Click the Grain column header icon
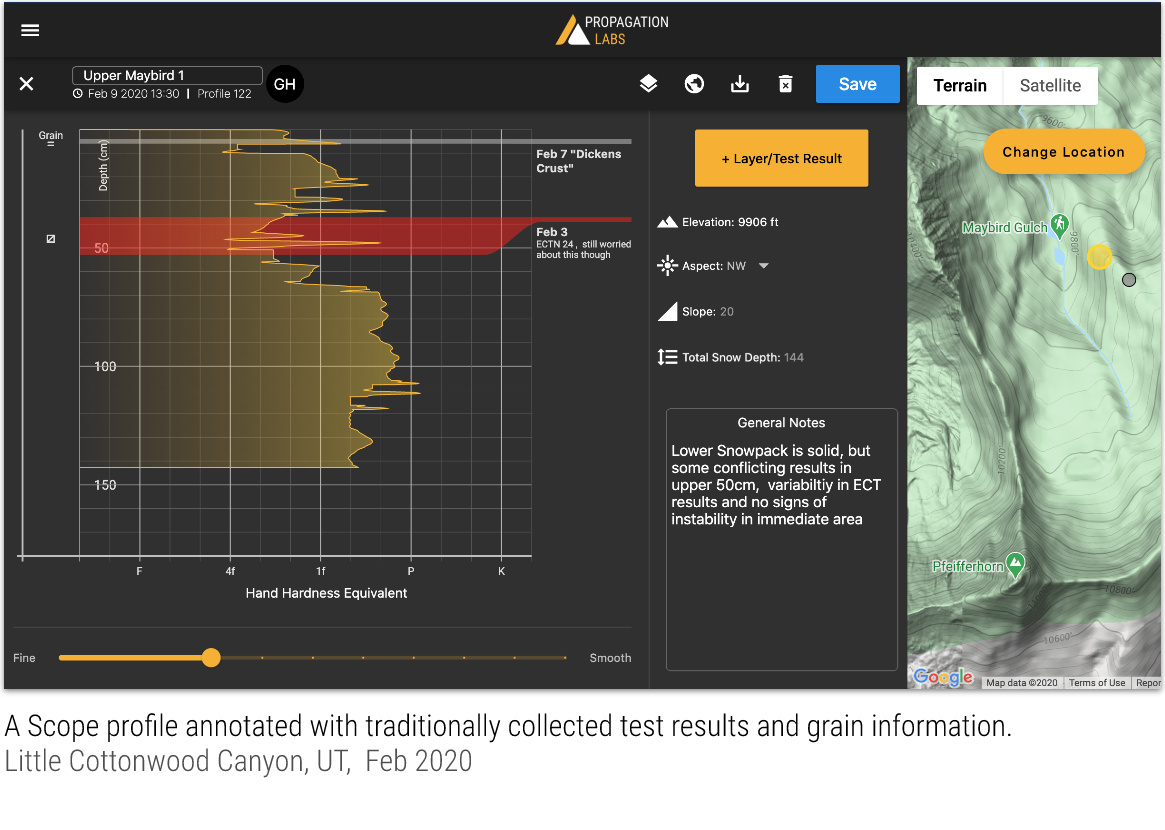The height and width of the screenshot is (830, 1165). tap(51, 143)
